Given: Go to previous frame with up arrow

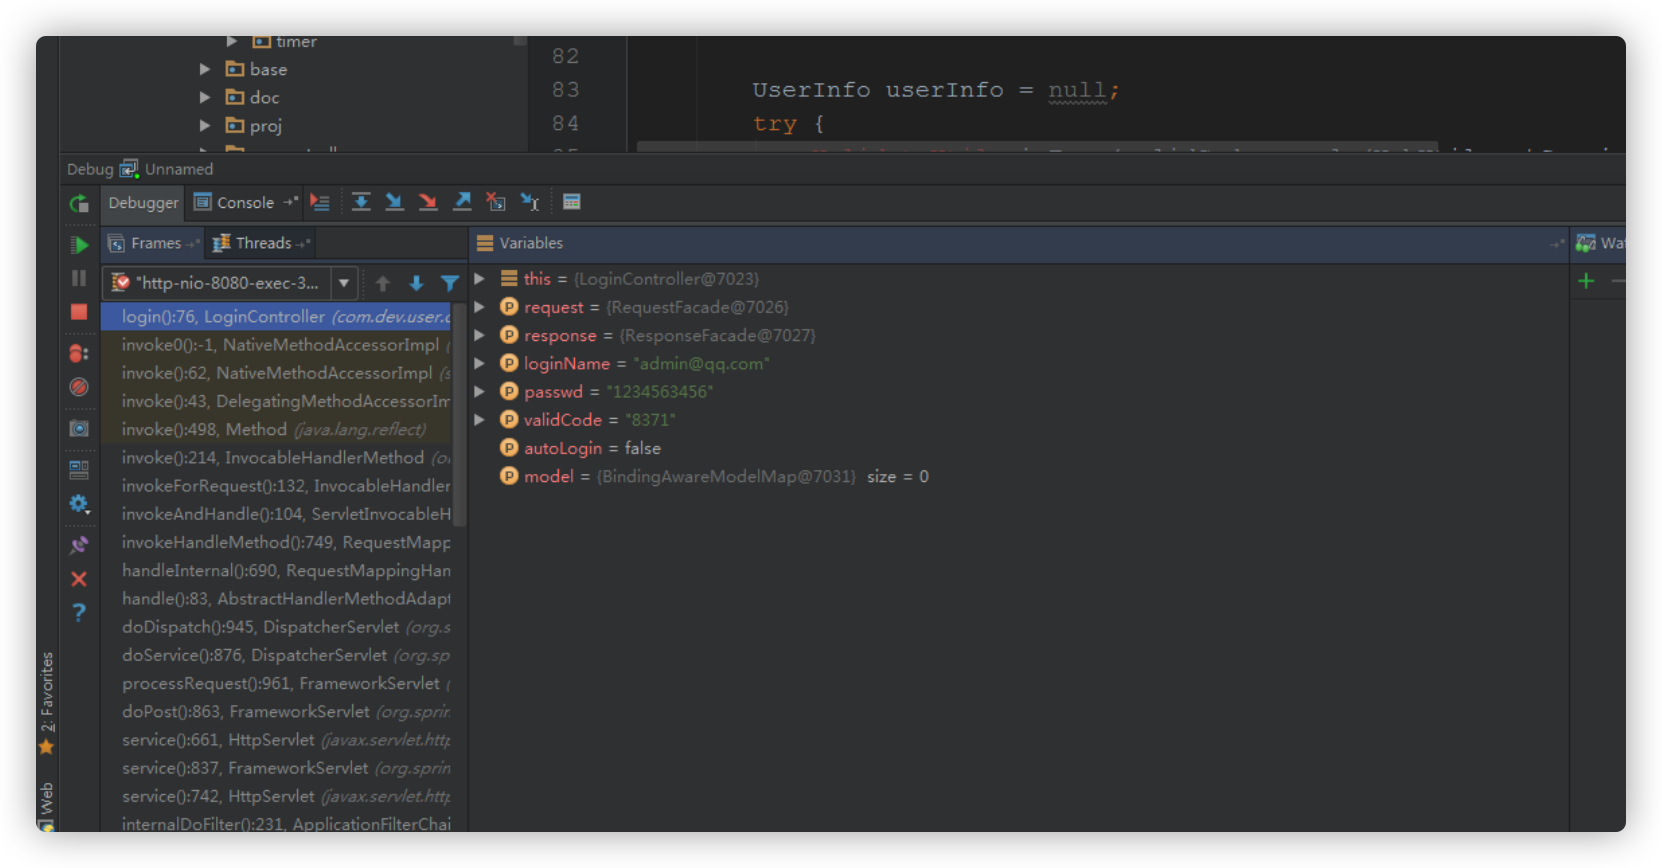Looking at the screenshot, I should (x=383, y=283).
